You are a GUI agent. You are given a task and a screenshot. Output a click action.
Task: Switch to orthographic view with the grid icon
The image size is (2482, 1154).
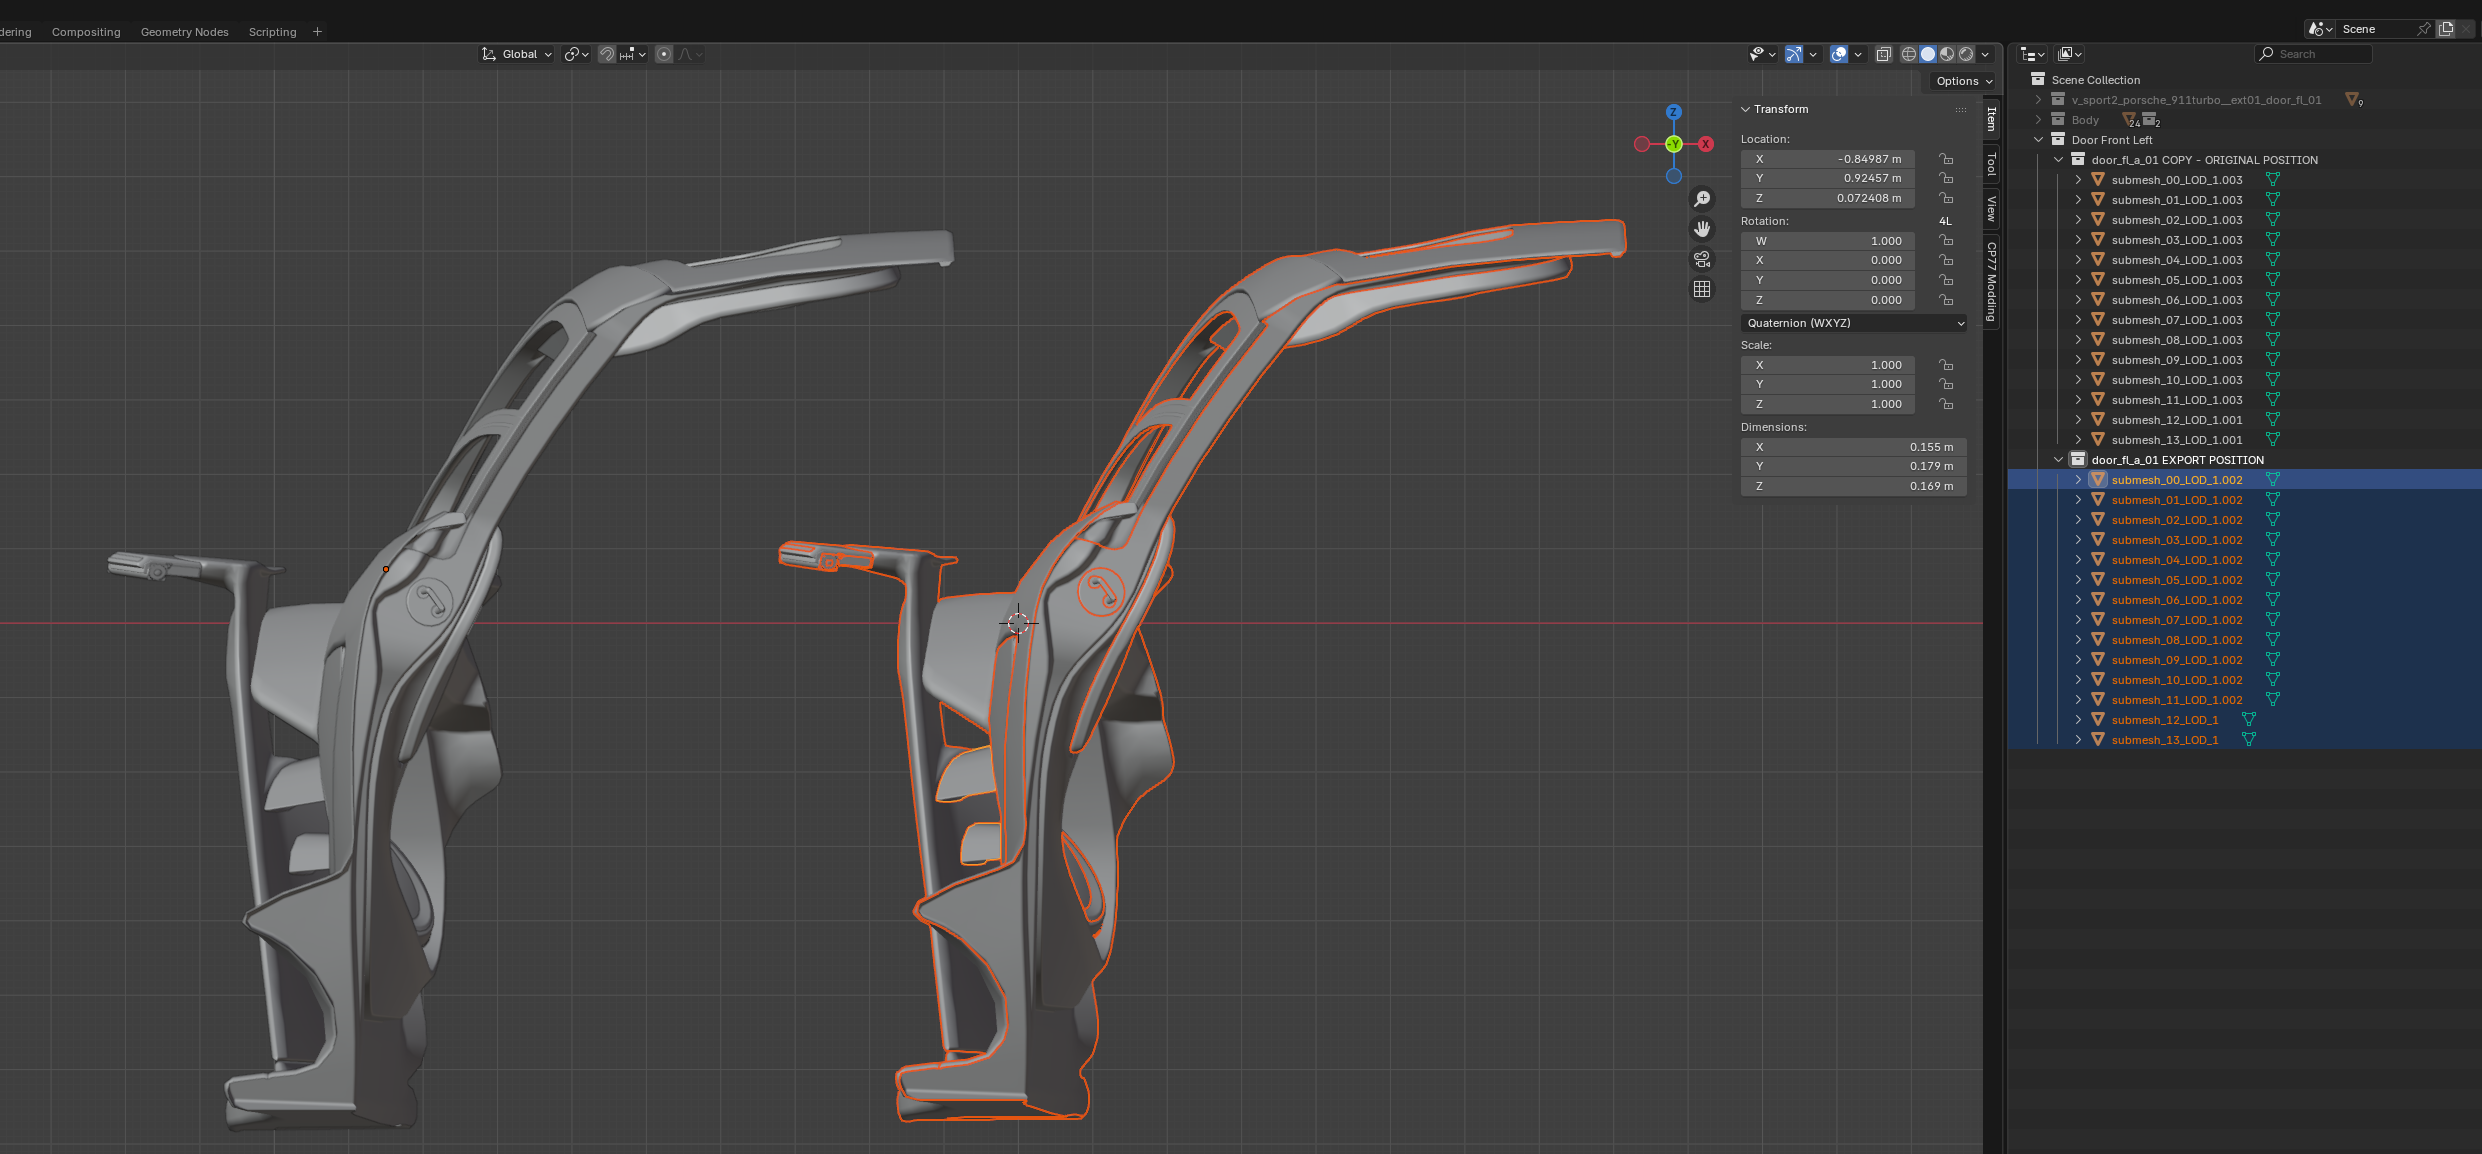tap(1702, 289)
